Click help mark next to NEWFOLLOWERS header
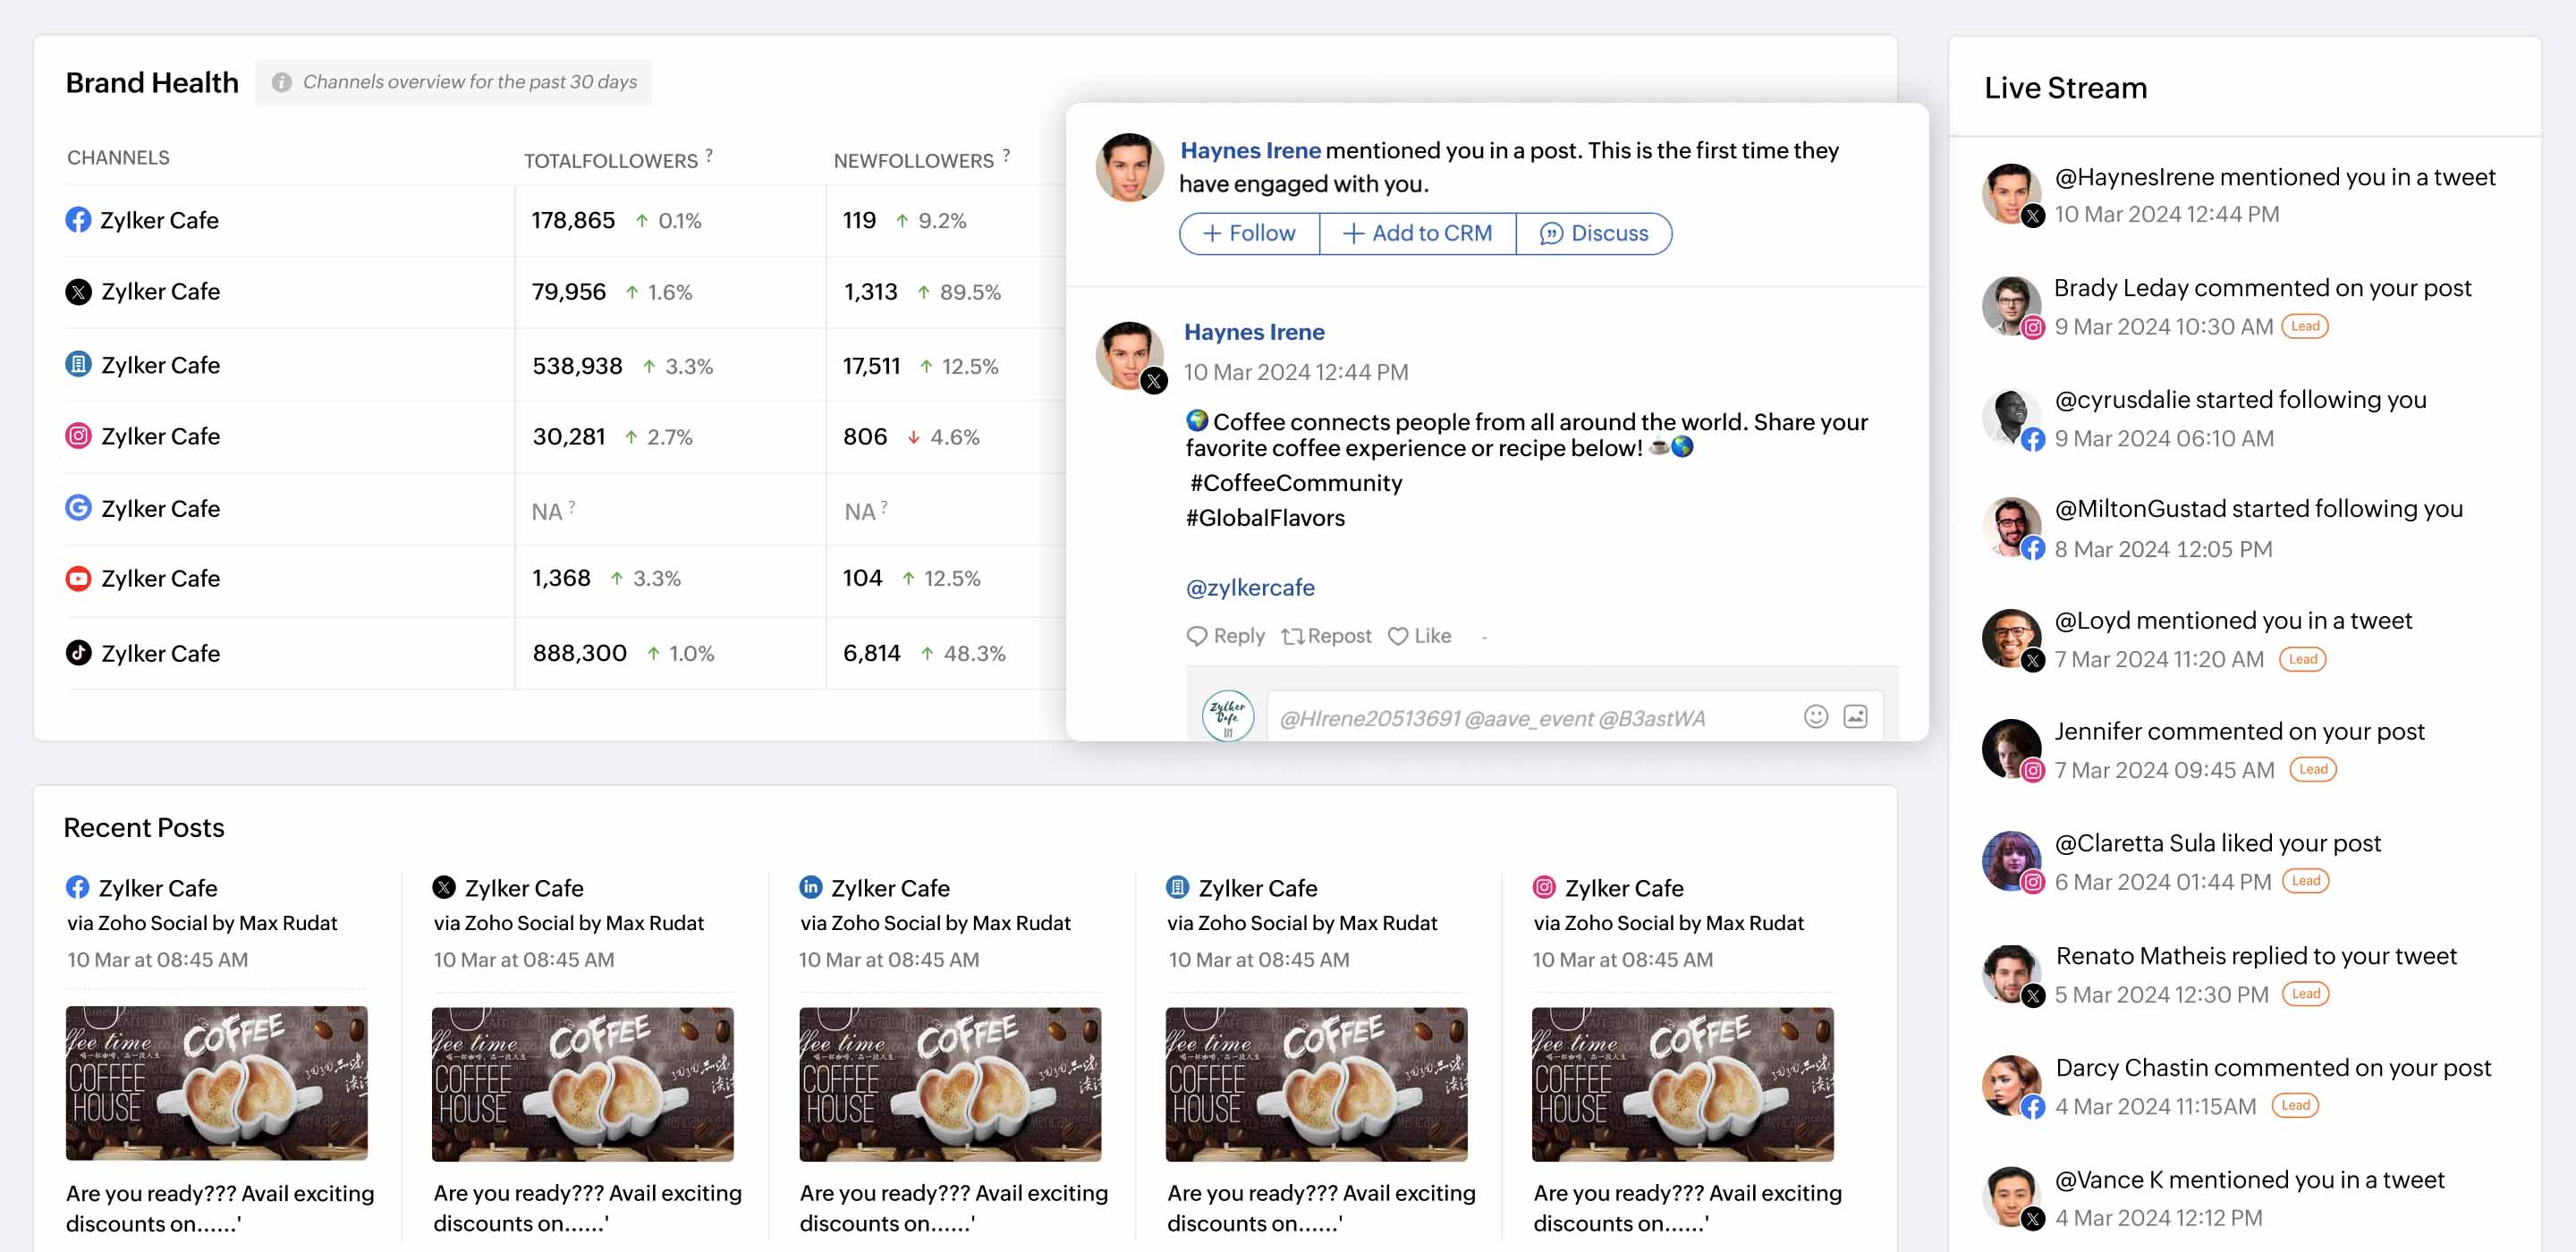The height and width of the screenshot is (1252, 2576). click(x=1006, y=155)
